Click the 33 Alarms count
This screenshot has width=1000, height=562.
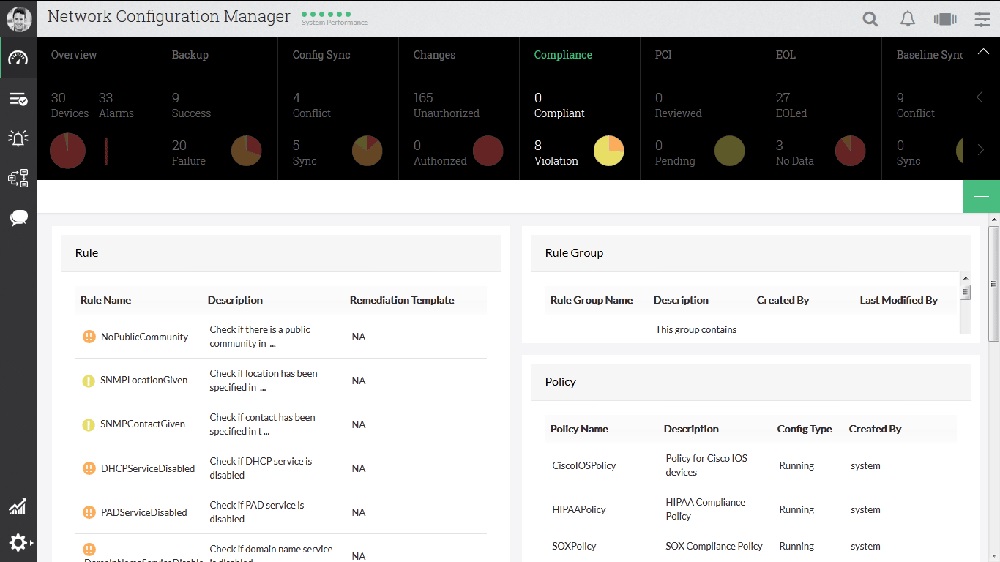(x=116, y=105)
